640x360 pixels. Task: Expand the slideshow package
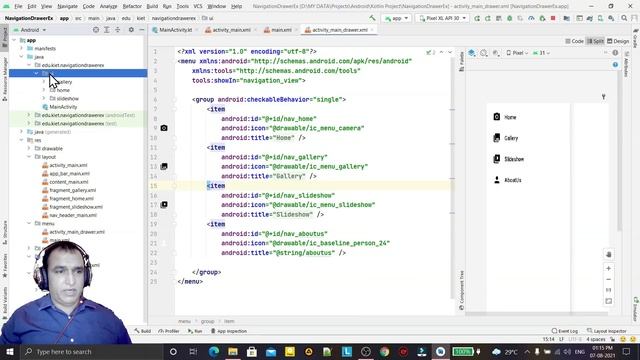tap(44, 98)
